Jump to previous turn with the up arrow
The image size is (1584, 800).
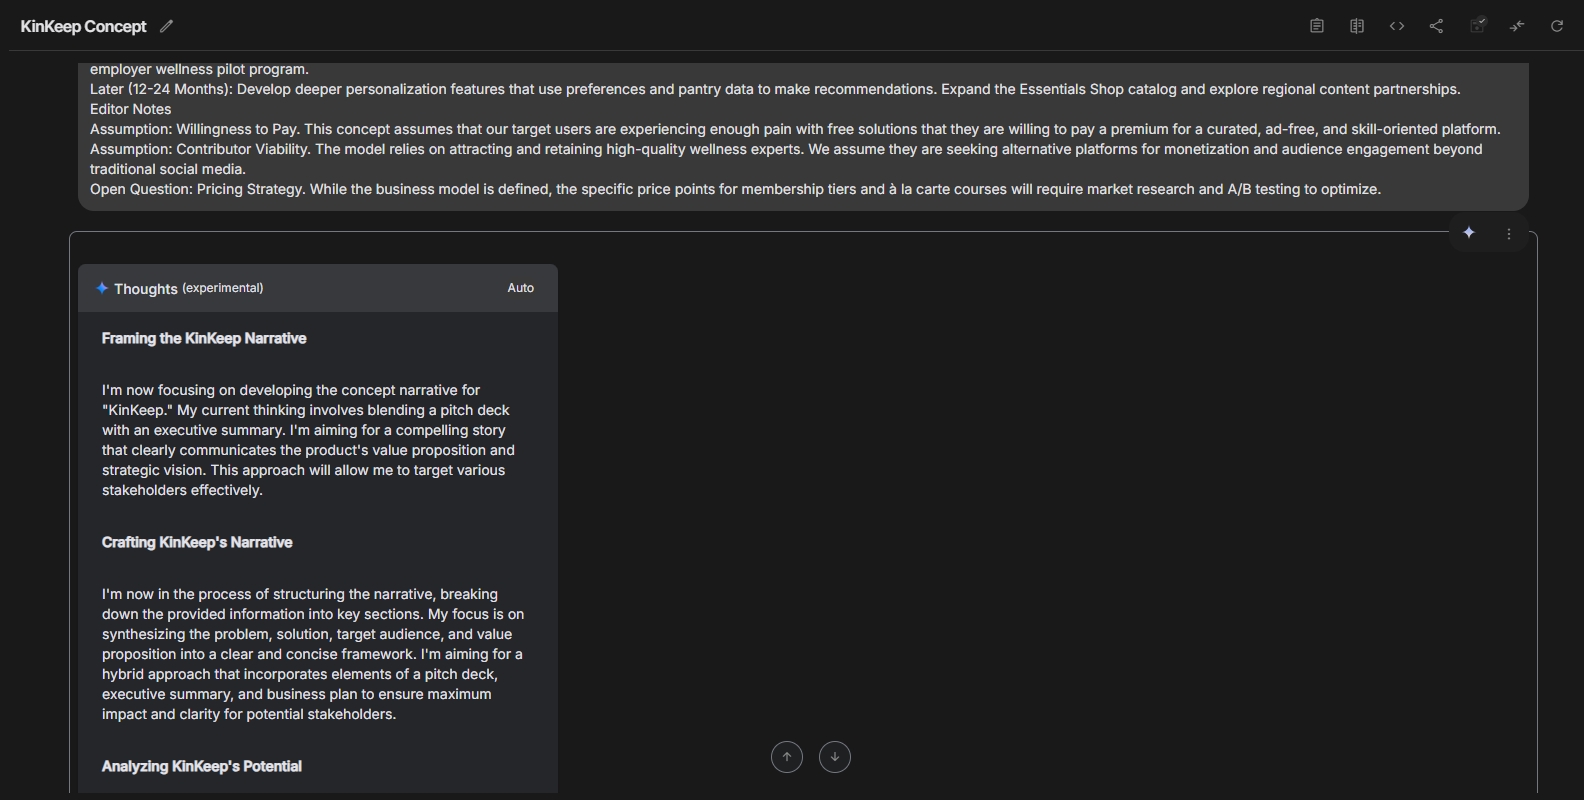point(787,757)
